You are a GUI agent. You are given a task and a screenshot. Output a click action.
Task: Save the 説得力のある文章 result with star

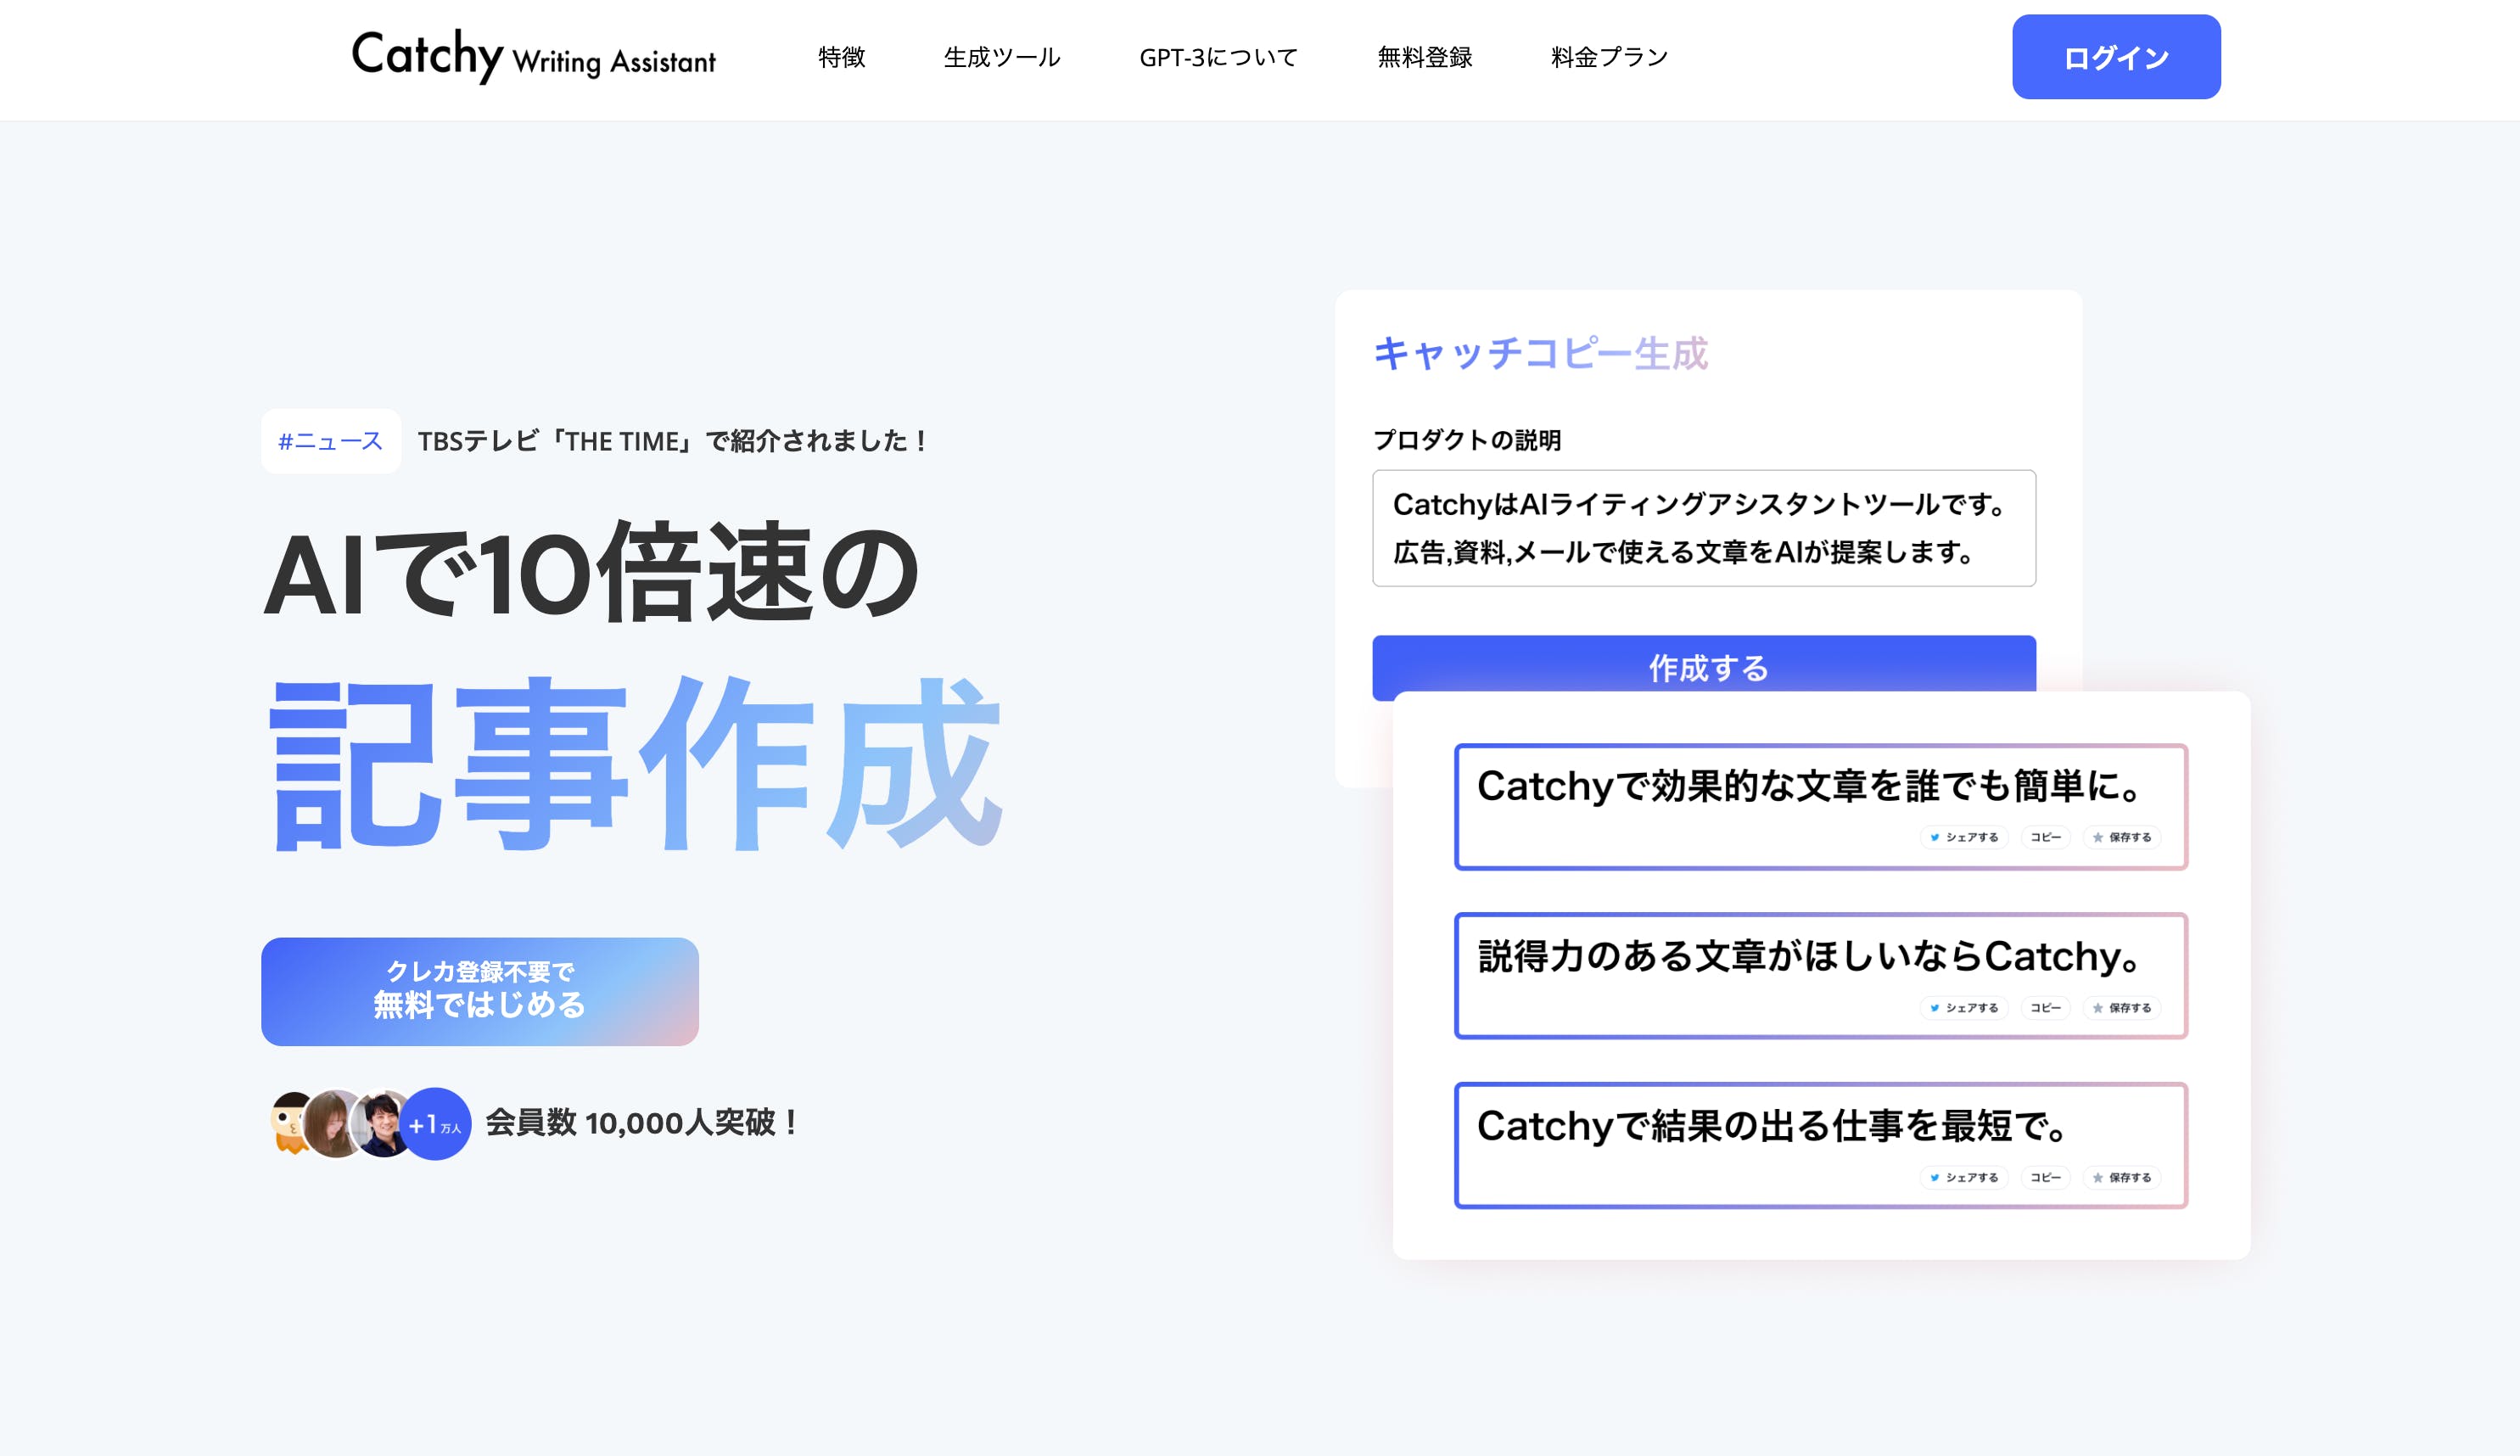pyautogui.click(x=2122, y=1007)
